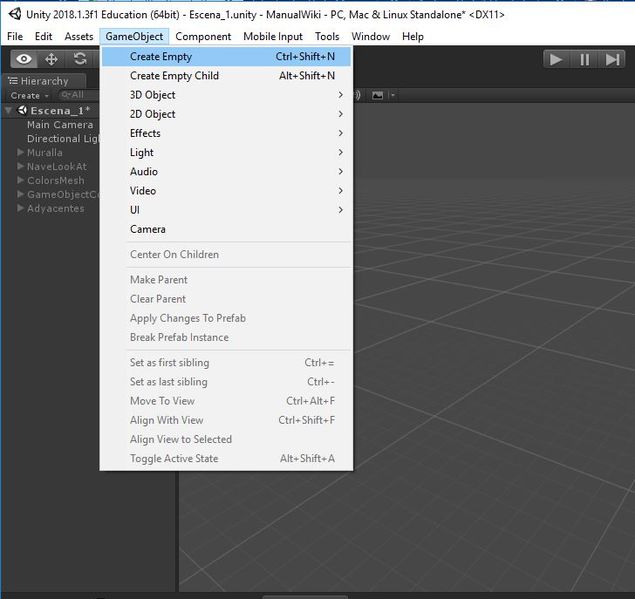Open the UI submenu
Screen dimensions: 635x599
coord(226,210)
